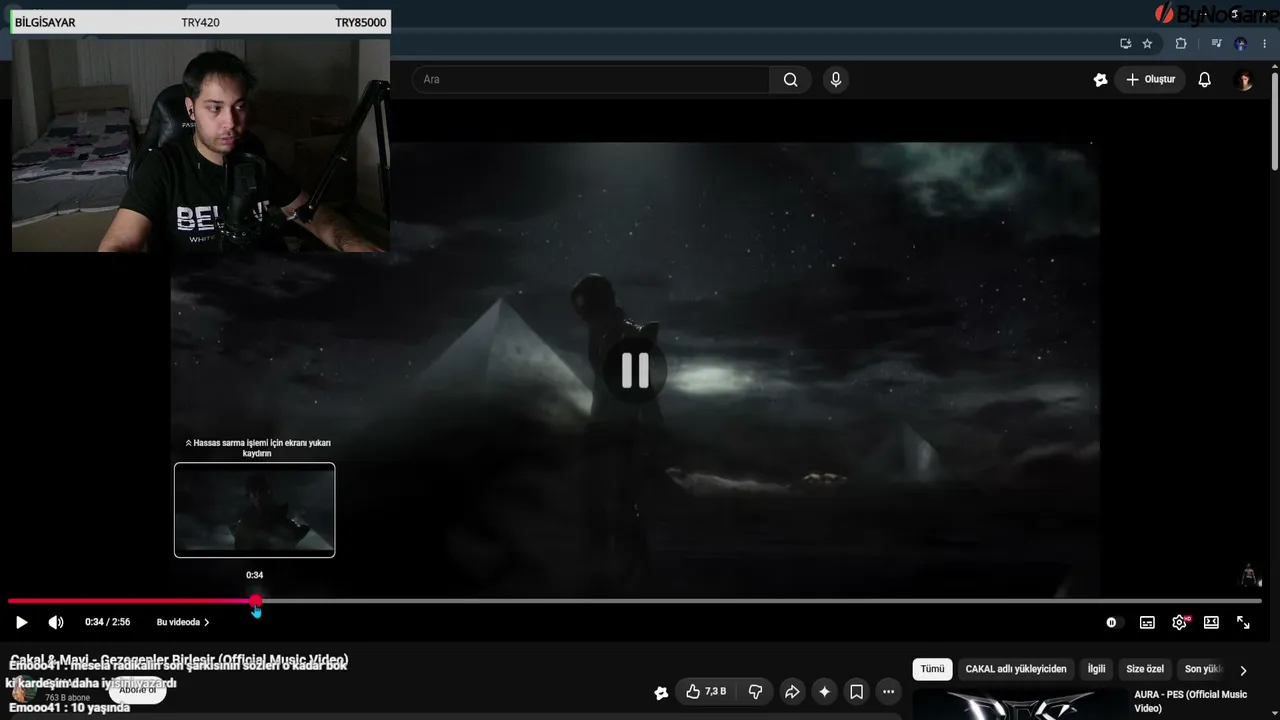Dislike the video with thumbs down
This screenshot has height=720, width=1280.
click(755, 692)
